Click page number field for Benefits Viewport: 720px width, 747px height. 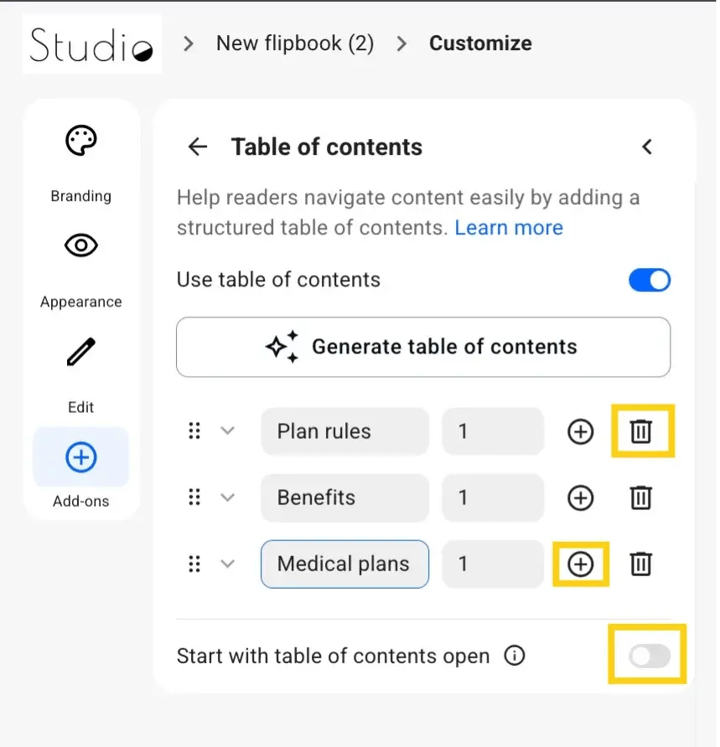[493, 497]
